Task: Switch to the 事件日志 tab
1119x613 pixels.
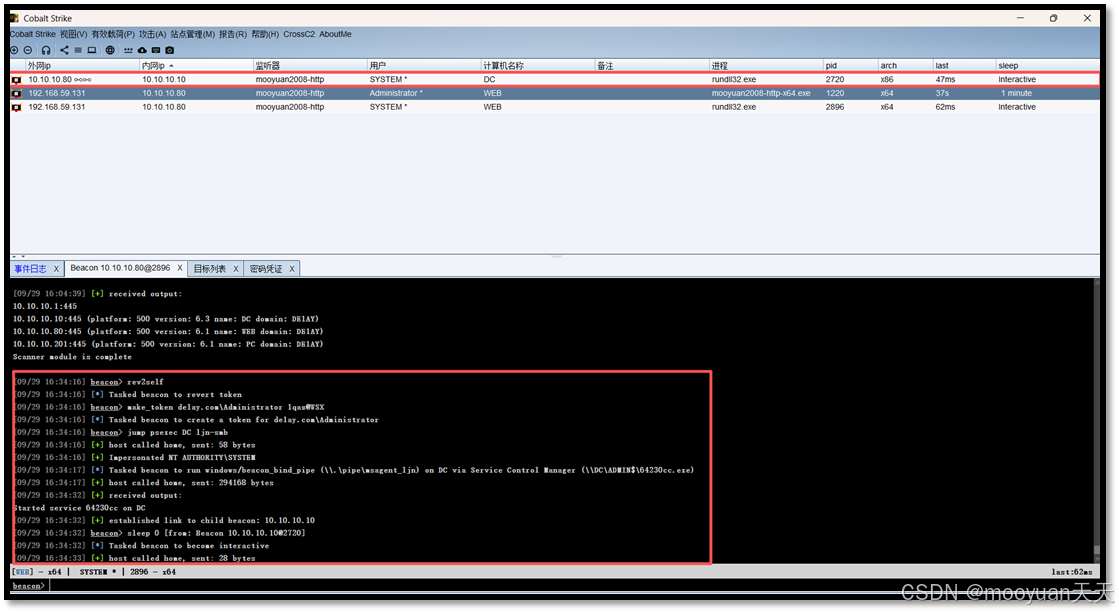Action: 31,269
